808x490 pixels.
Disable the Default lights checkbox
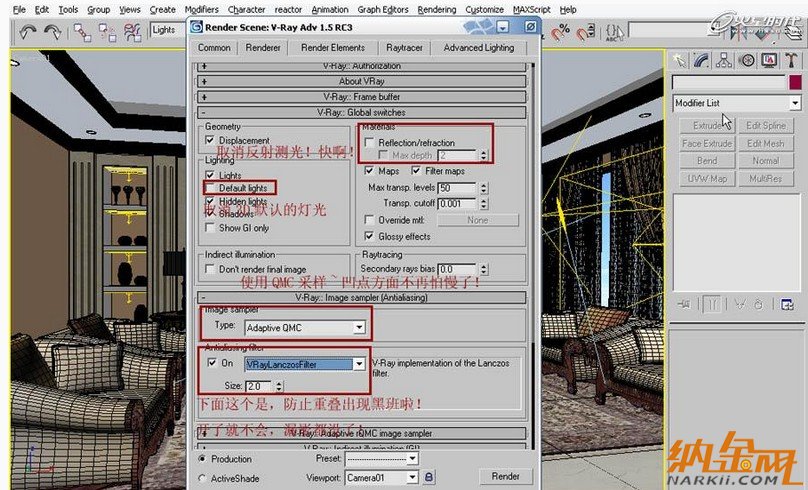point(210,188)
